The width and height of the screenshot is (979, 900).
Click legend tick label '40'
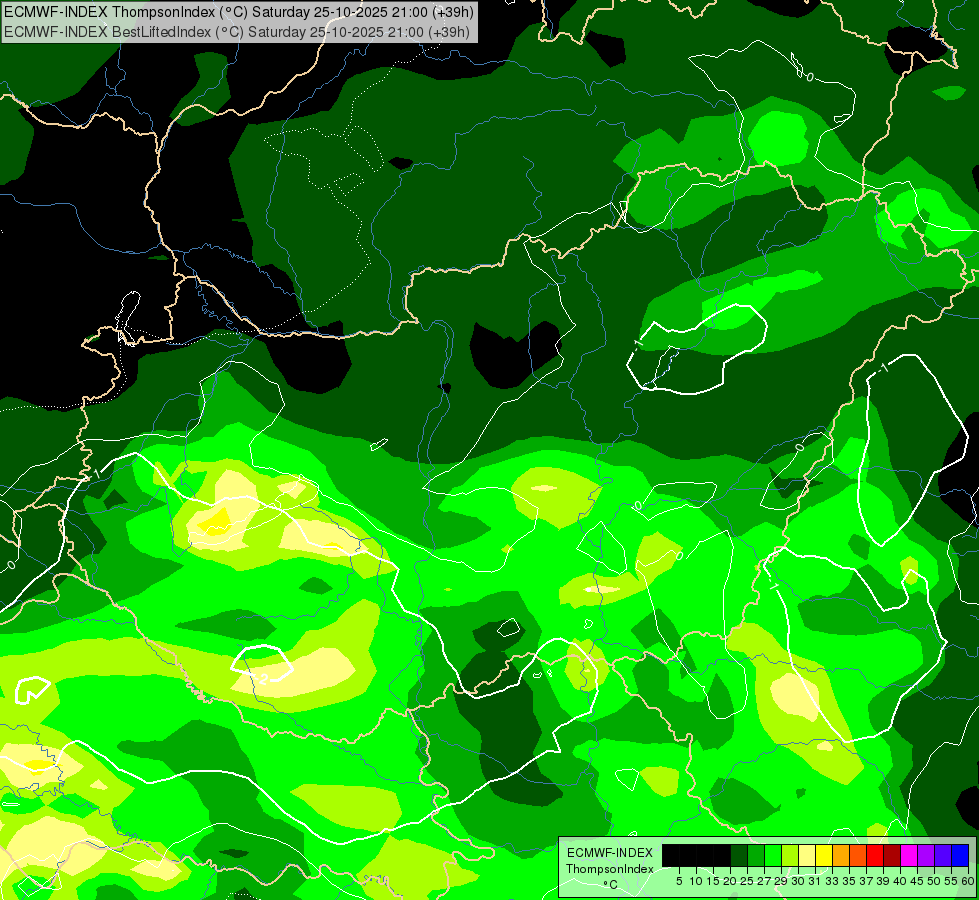tap(900, 881)
